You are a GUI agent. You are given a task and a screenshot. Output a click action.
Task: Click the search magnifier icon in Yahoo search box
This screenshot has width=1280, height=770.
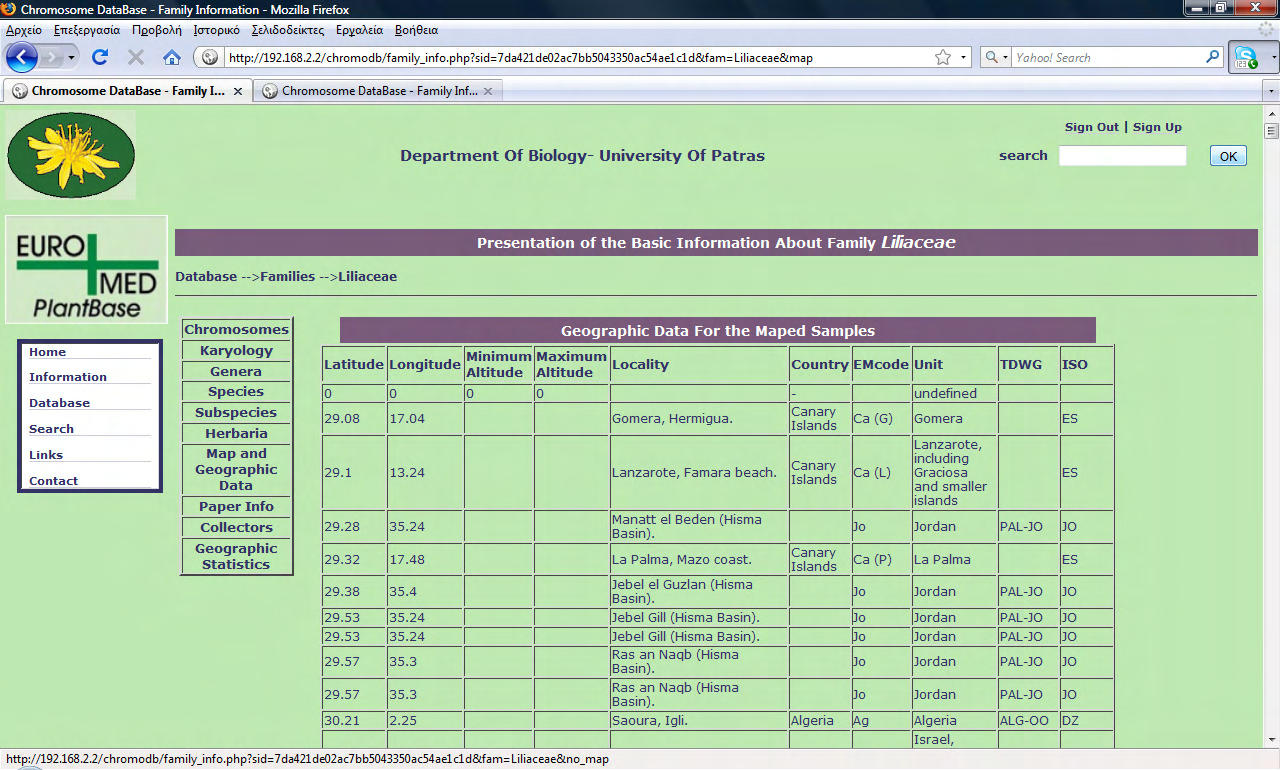[x=1213, y=57]
